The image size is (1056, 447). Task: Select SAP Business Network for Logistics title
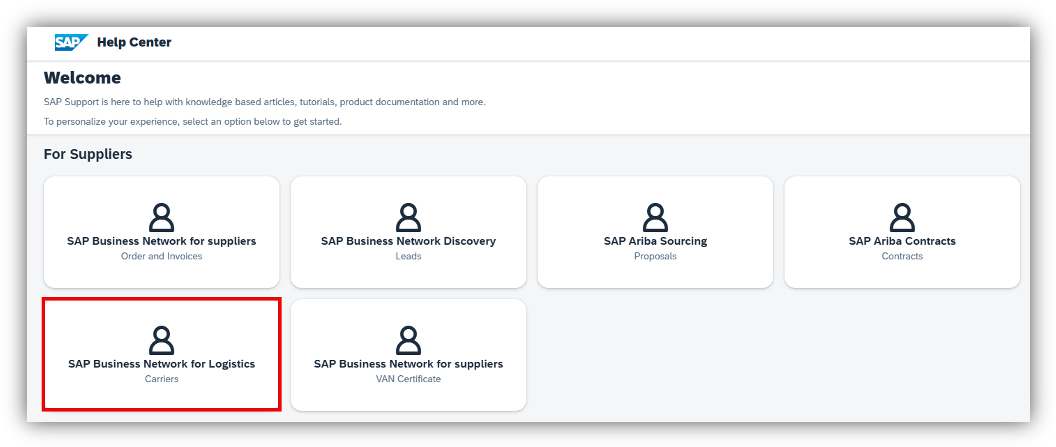pos(161,364)
